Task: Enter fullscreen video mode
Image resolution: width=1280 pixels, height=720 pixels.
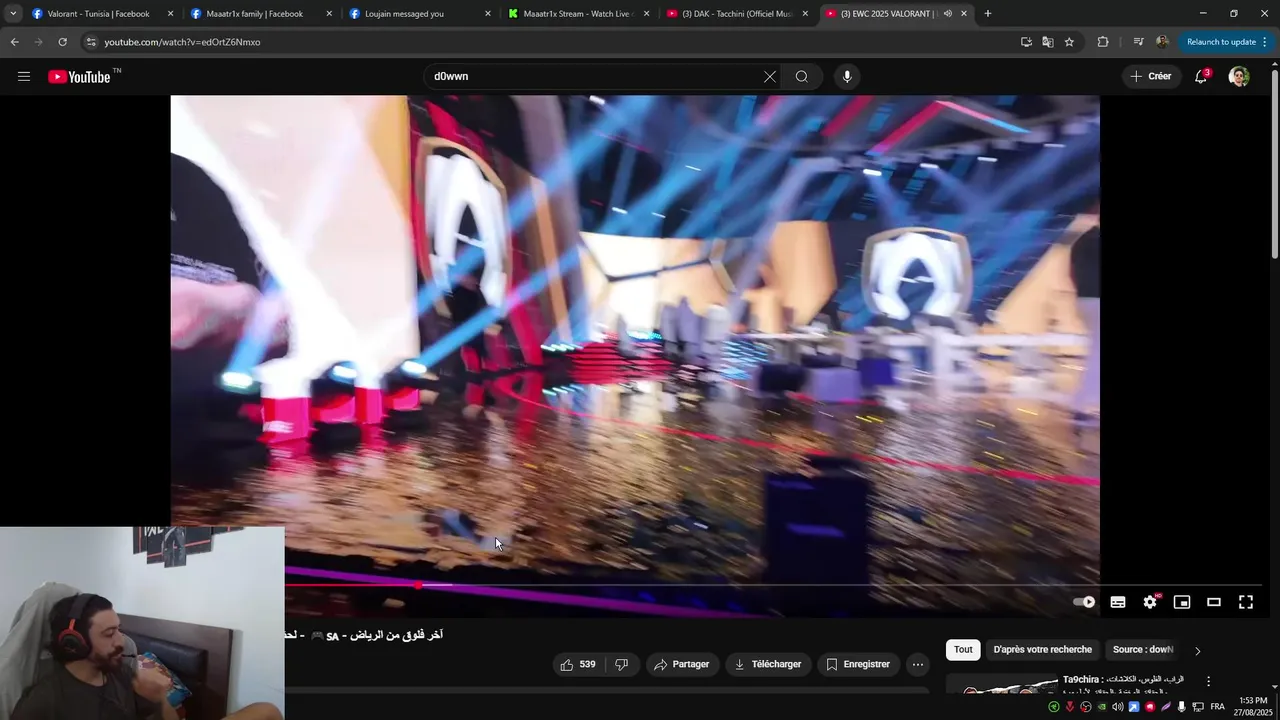Action: [1246, 602]
